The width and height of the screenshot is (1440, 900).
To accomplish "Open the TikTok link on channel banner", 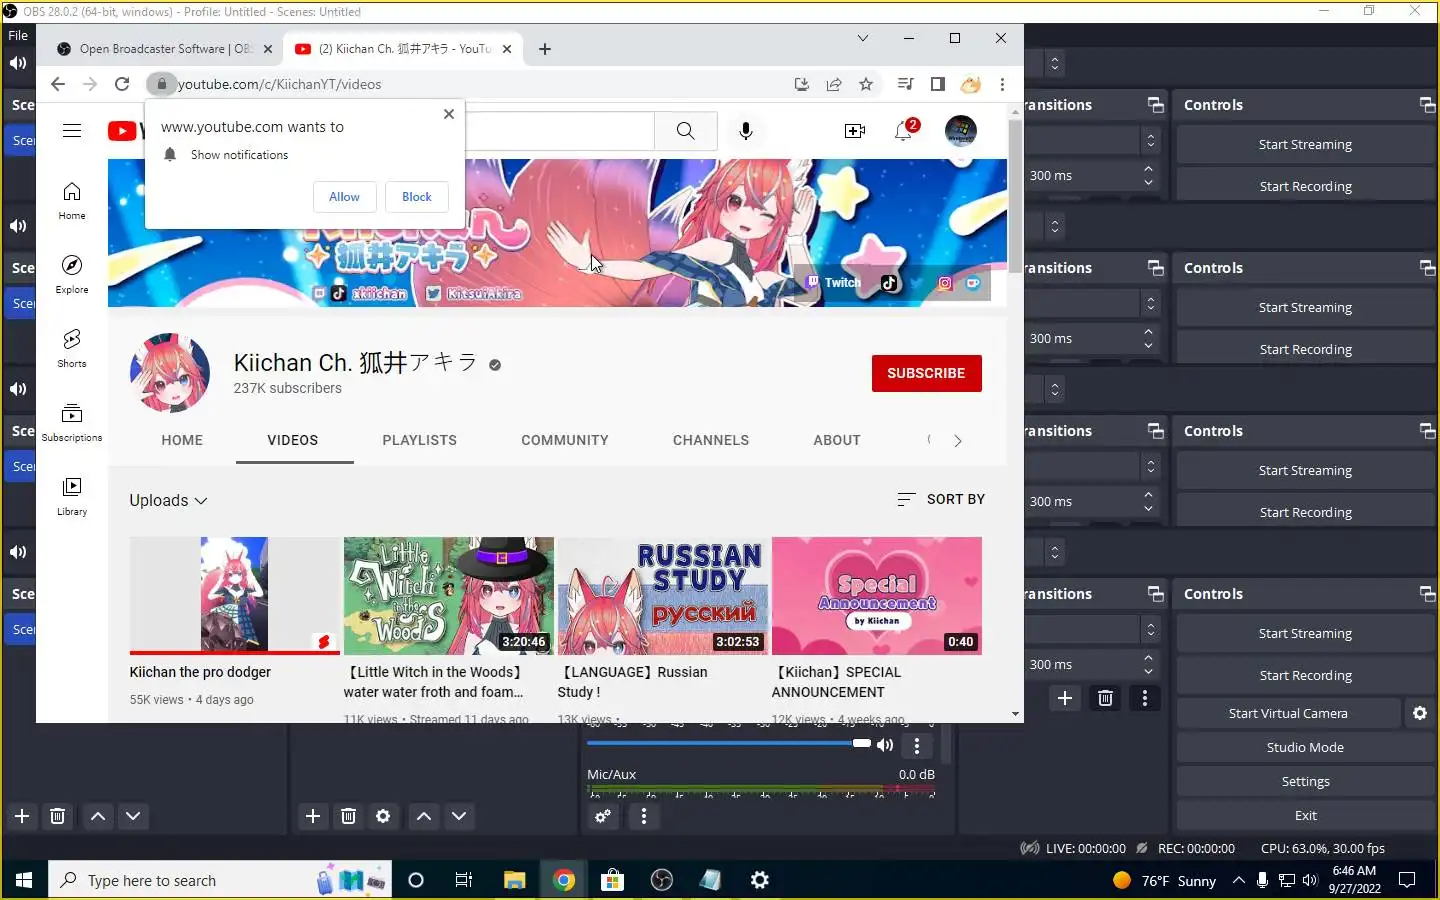I will click(x=889, y=283).
